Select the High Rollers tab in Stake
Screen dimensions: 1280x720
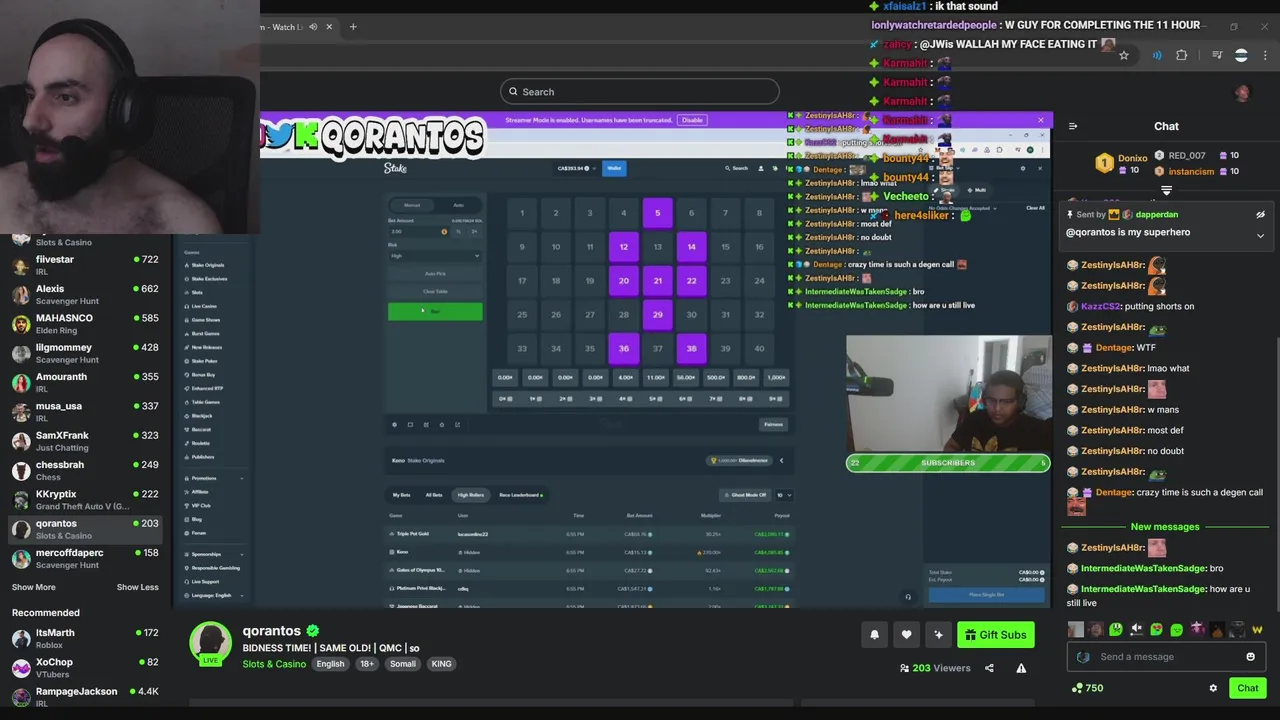coord(470,495)
